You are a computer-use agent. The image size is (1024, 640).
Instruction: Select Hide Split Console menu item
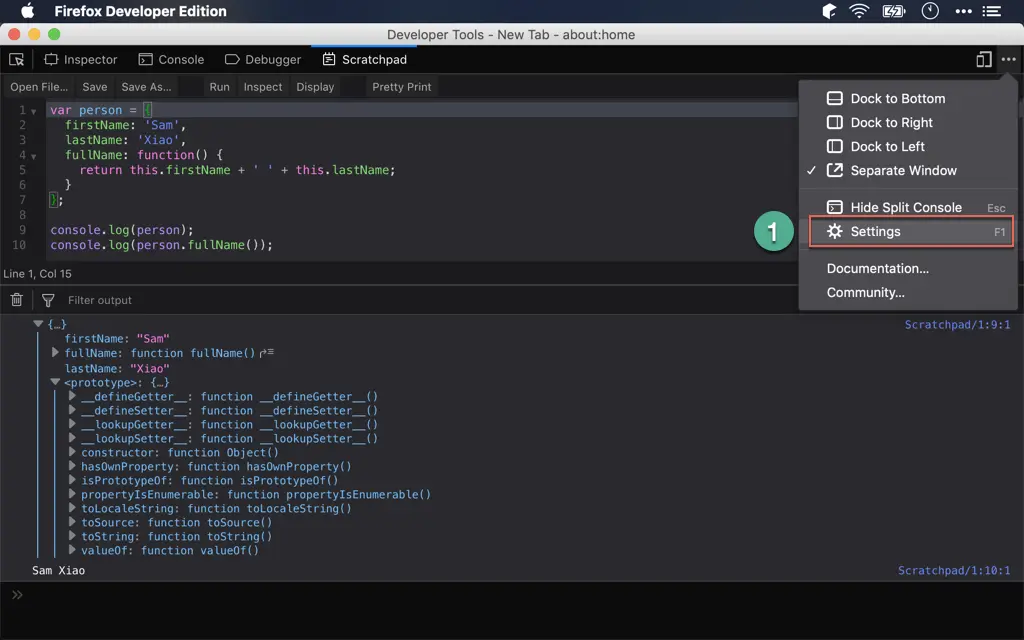[x=905, y=208]
